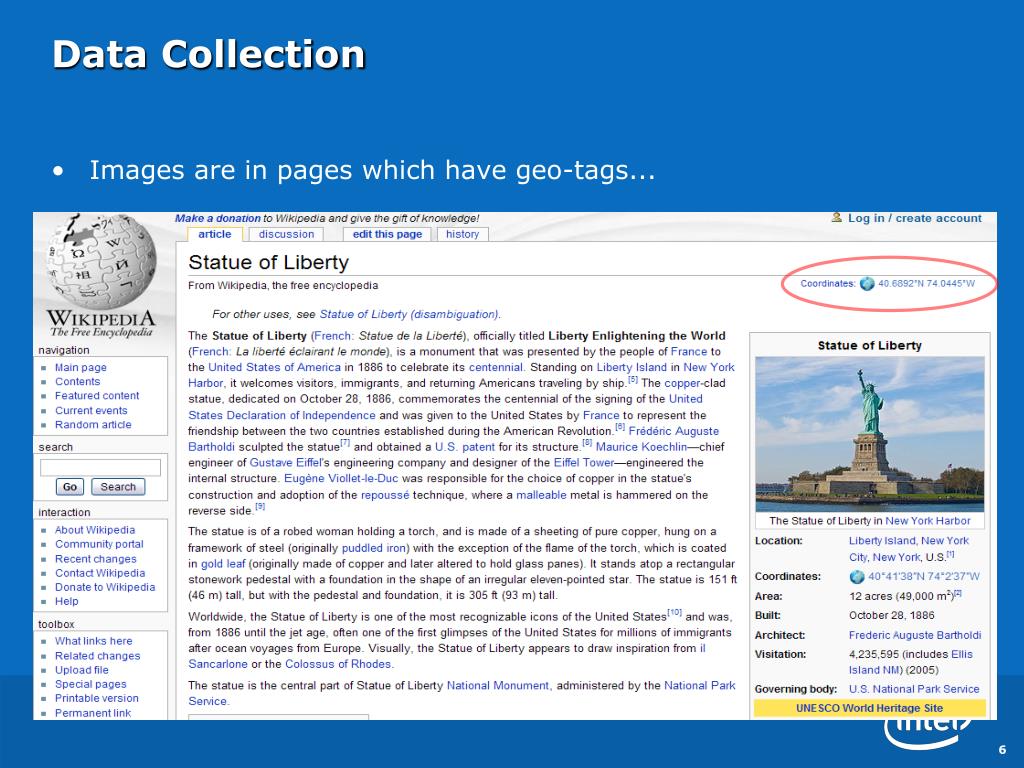This screenshot has height=768, width=1024.
Task: Click the "Data Collection" slide title
Action: pos(208,54)
